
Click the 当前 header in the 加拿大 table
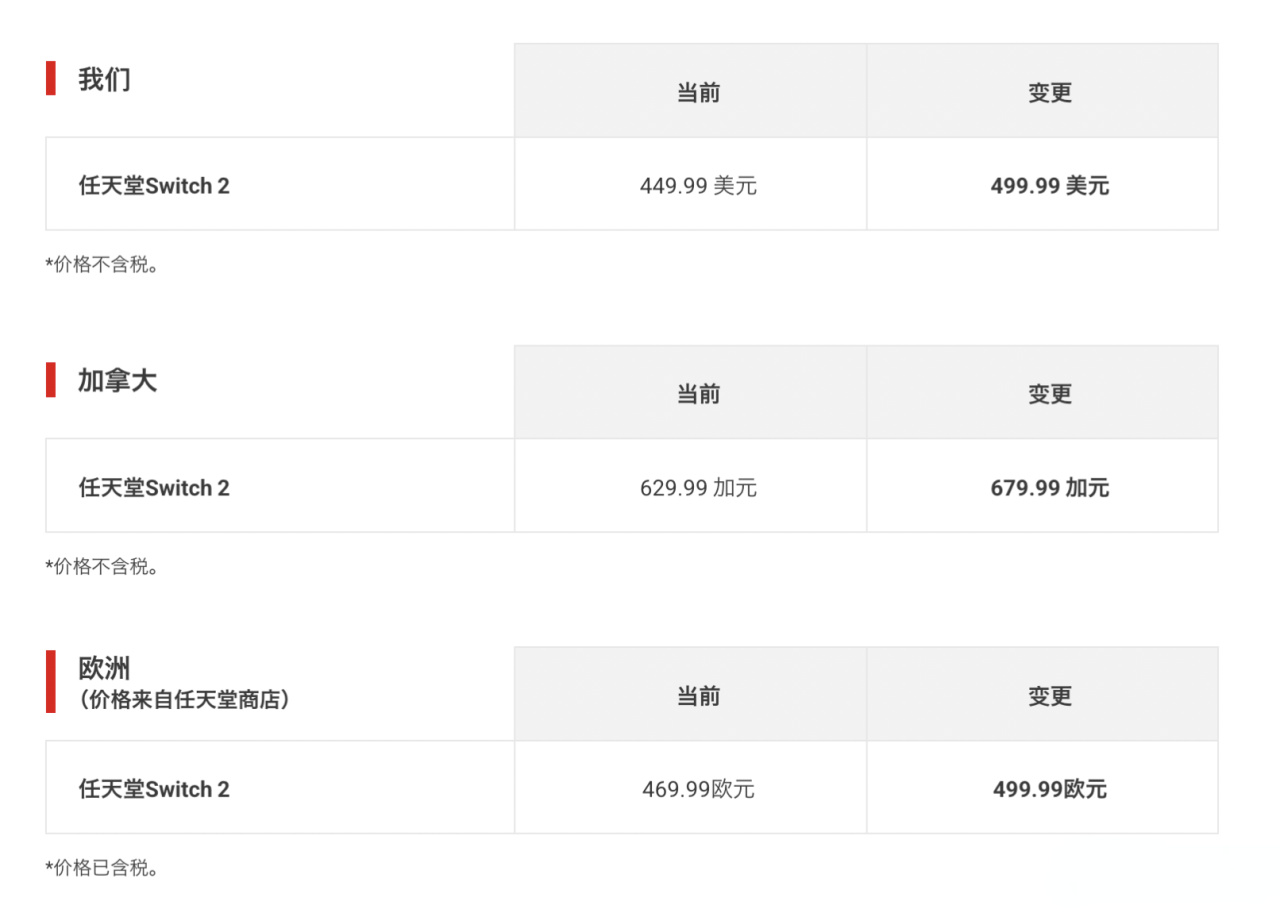click(698, 394)
